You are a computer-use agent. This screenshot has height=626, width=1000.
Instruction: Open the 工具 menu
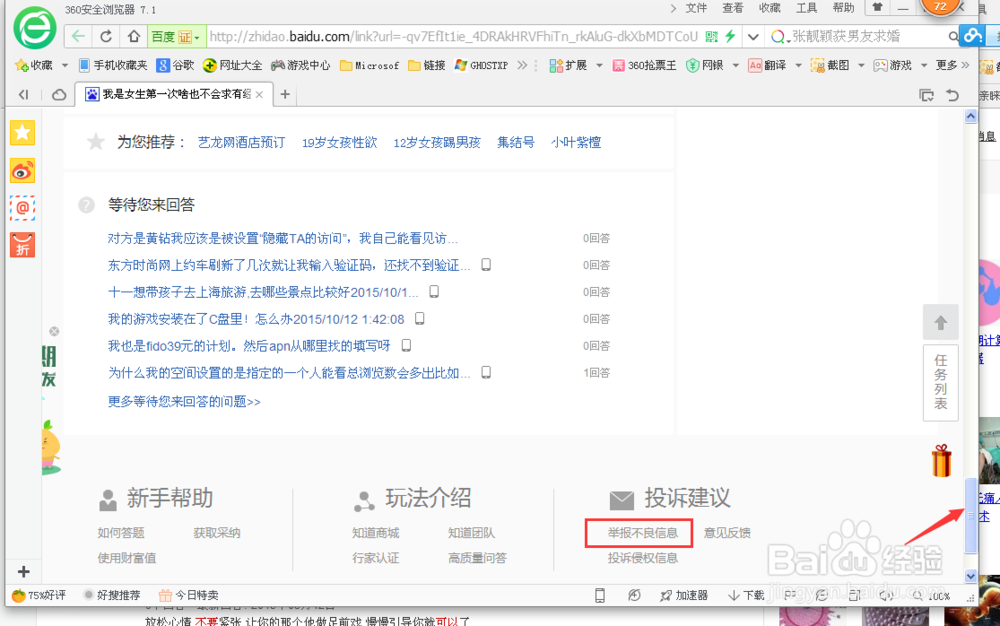[x=805, y=8]
